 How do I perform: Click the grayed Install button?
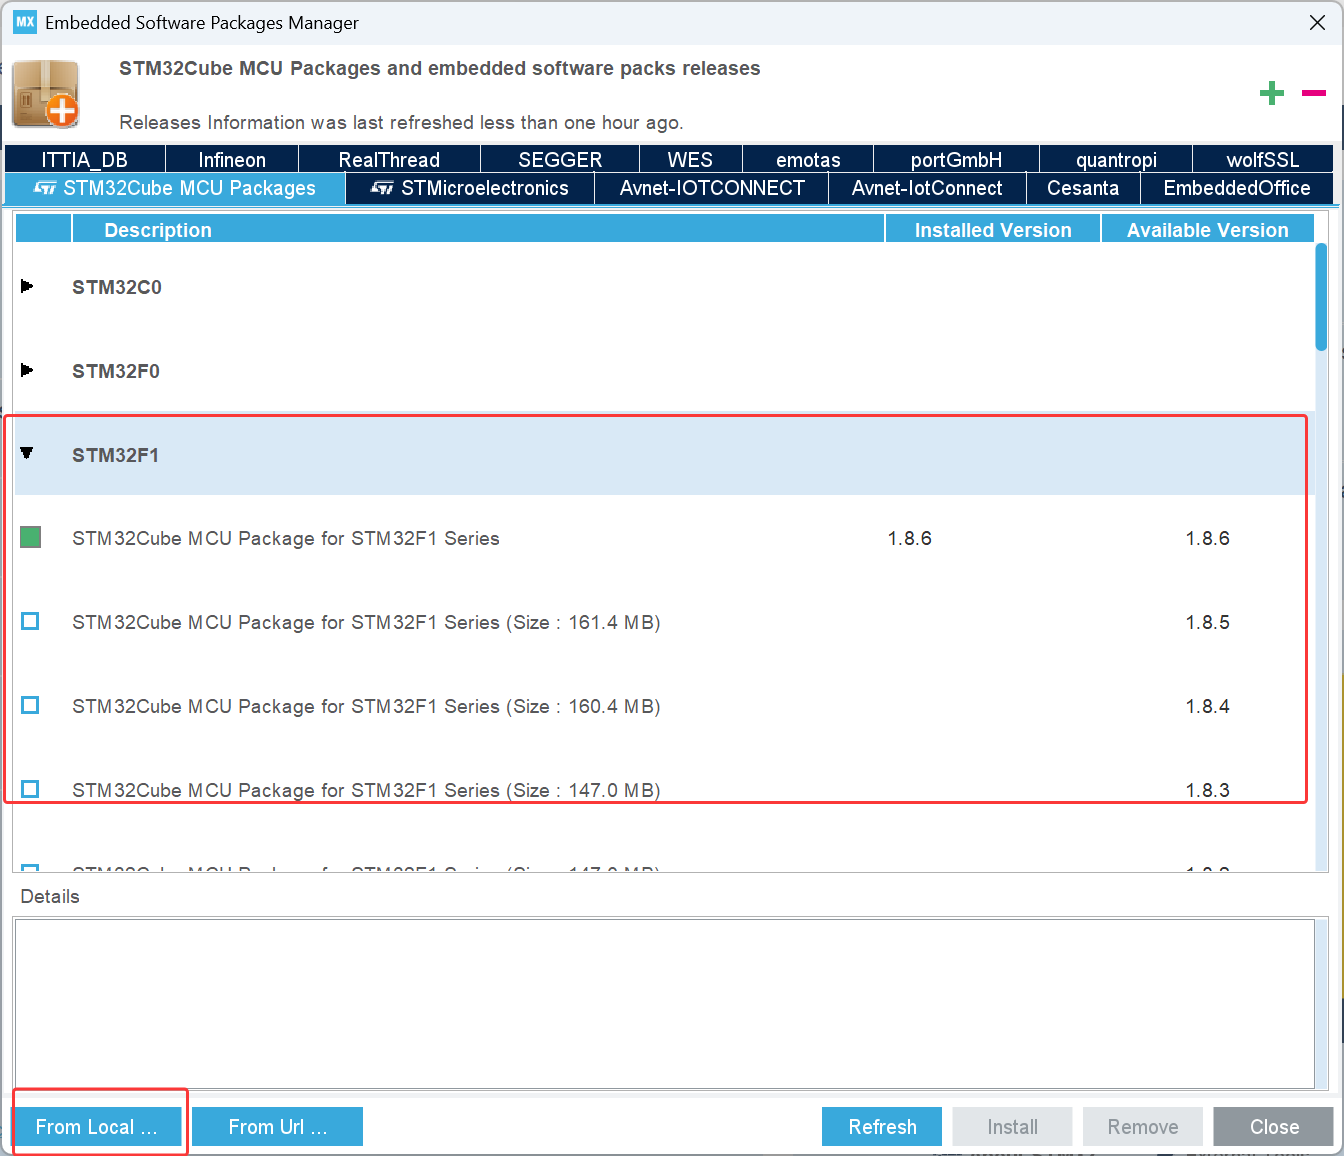click(1012, 1127)
